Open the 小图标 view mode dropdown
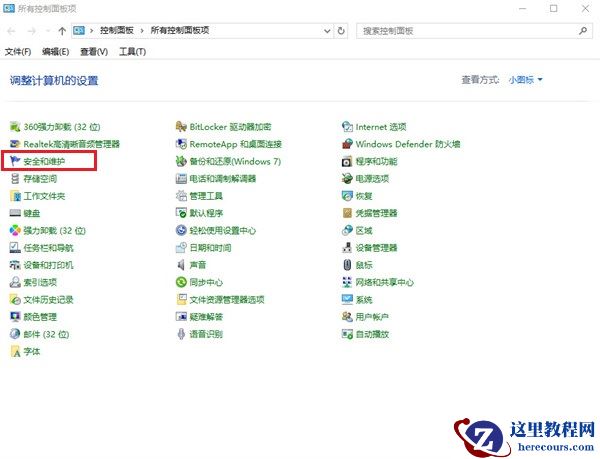 pyautogui.click(x=525, y=80)
